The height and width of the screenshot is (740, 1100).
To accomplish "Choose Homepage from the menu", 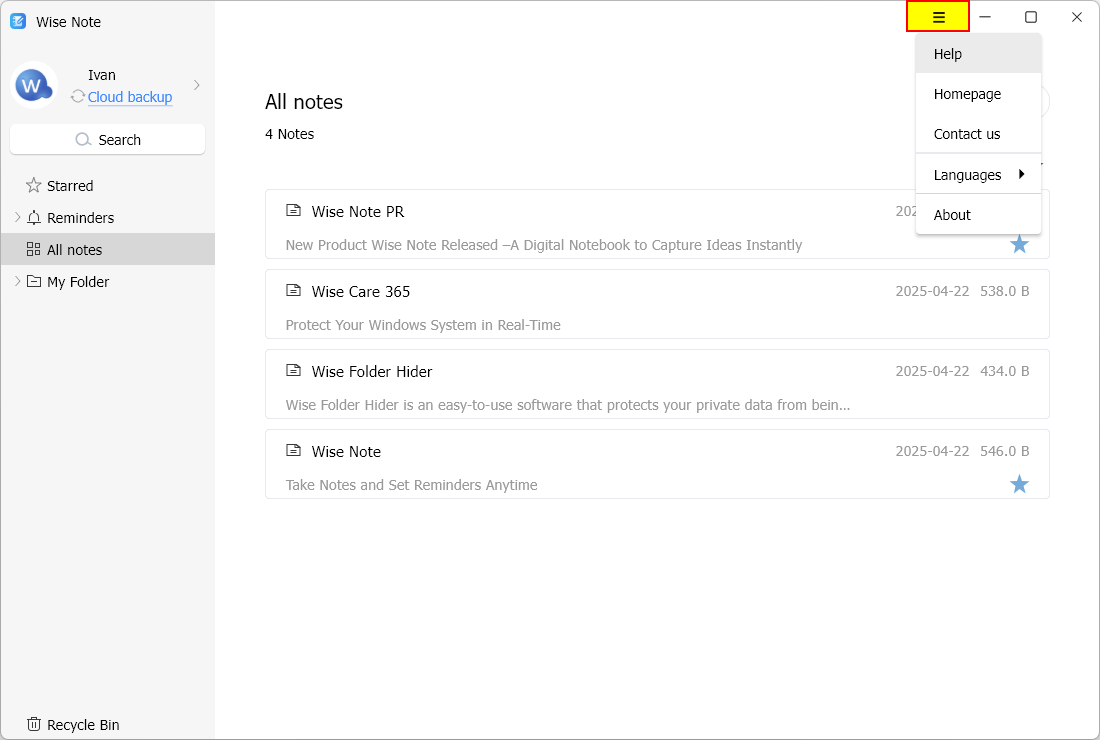I will [x=978, y=94].
